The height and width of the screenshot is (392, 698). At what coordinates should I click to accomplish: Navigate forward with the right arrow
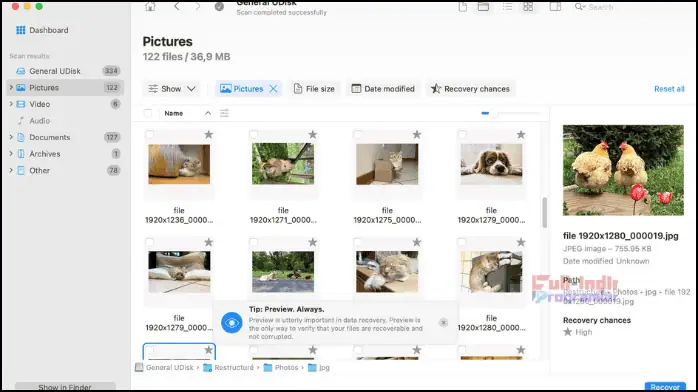click(198, 6)
